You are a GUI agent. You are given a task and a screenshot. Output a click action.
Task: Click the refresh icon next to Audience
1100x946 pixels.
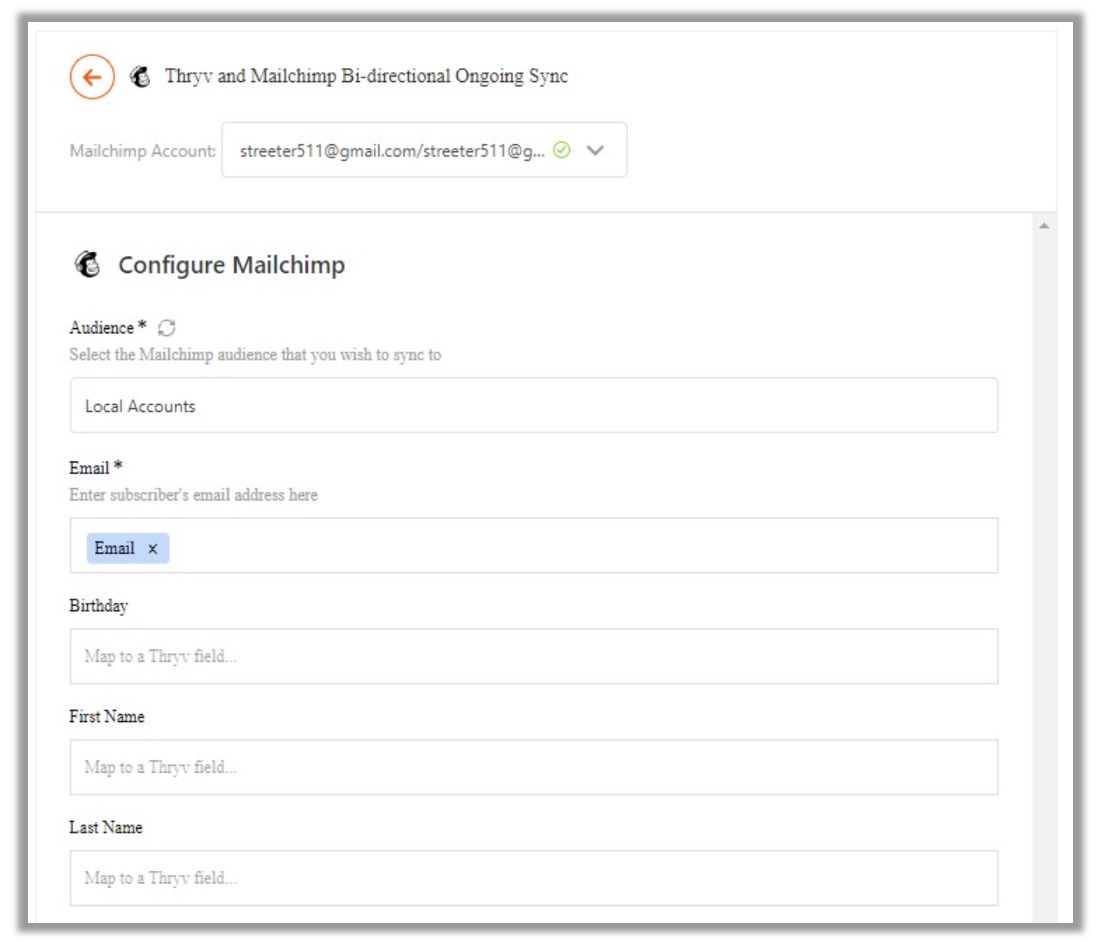167,328
